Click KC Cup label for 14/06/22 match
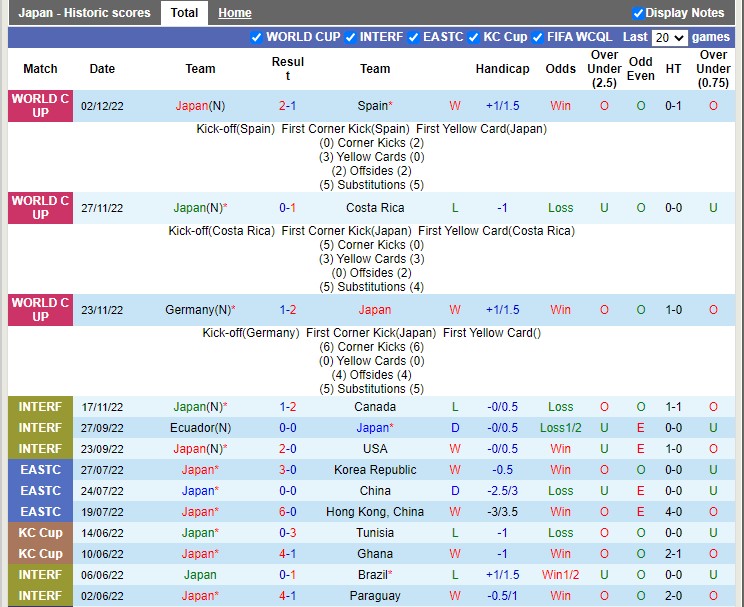 40,533
